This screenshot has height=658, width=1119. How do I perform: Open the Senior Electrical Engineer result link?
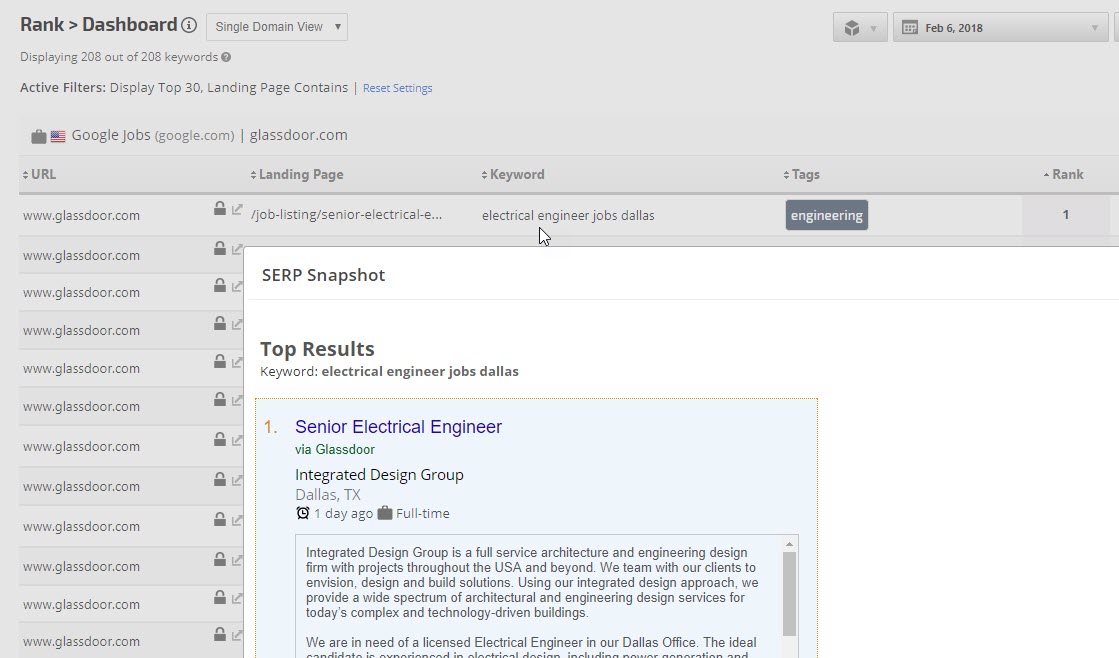(398, 427)
